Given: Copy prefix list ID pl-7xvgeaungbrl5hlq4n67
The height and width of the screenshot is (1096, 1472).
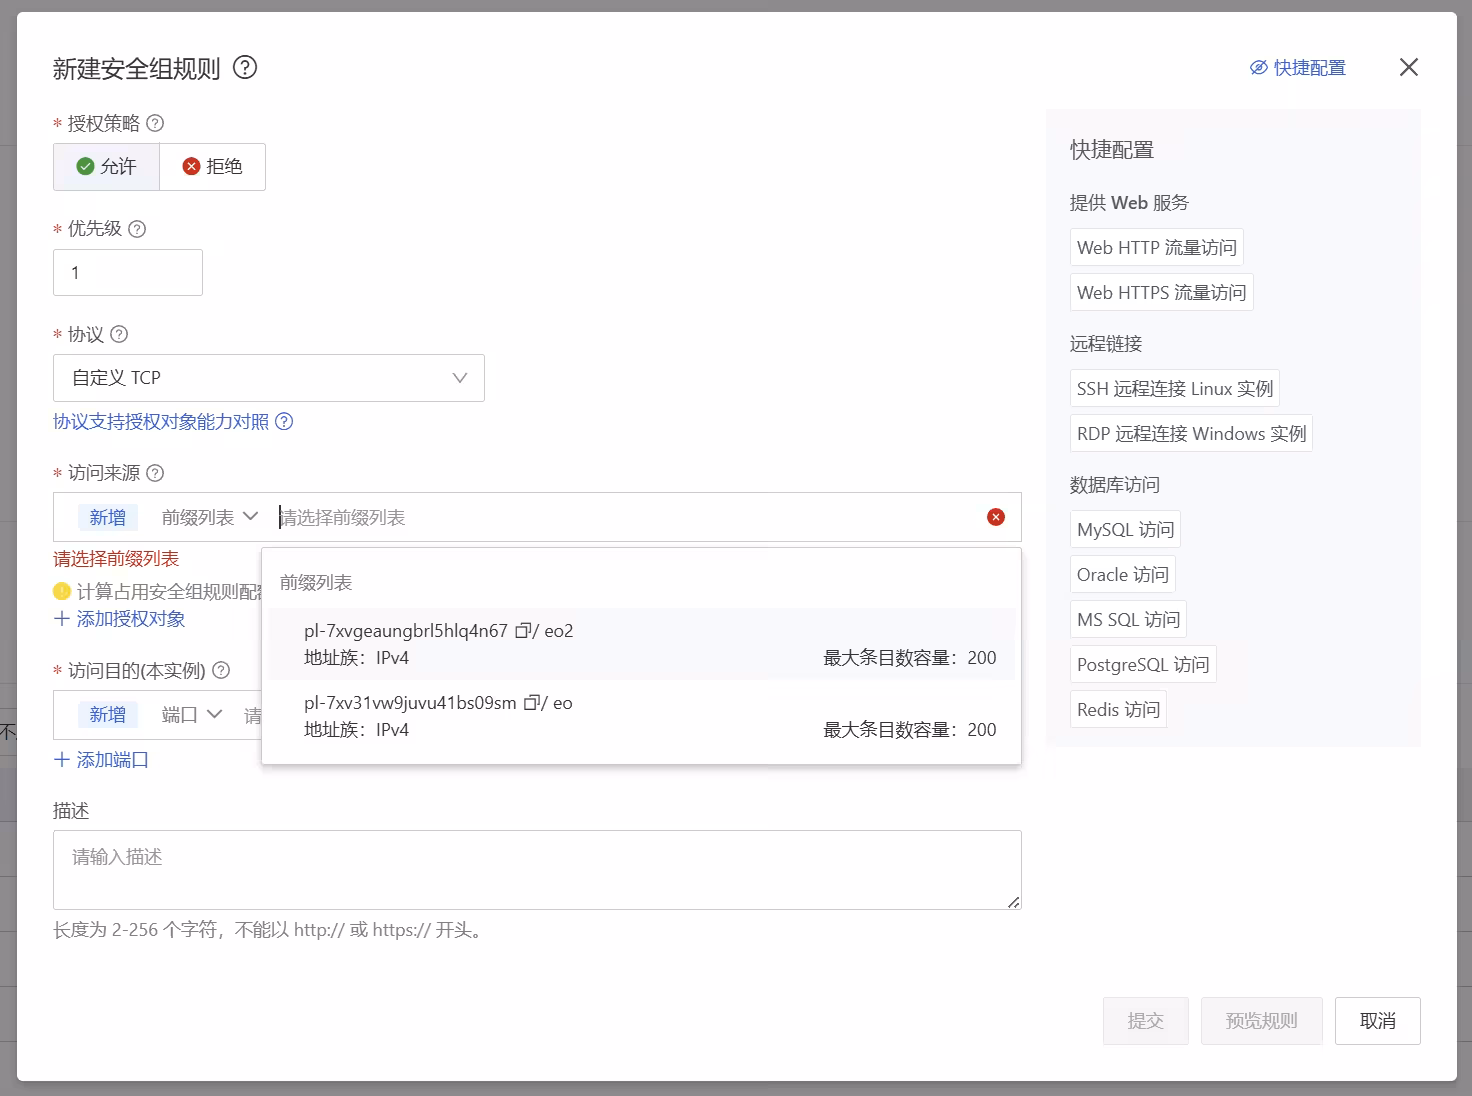Looking at the screenshot, I should 523,631.
